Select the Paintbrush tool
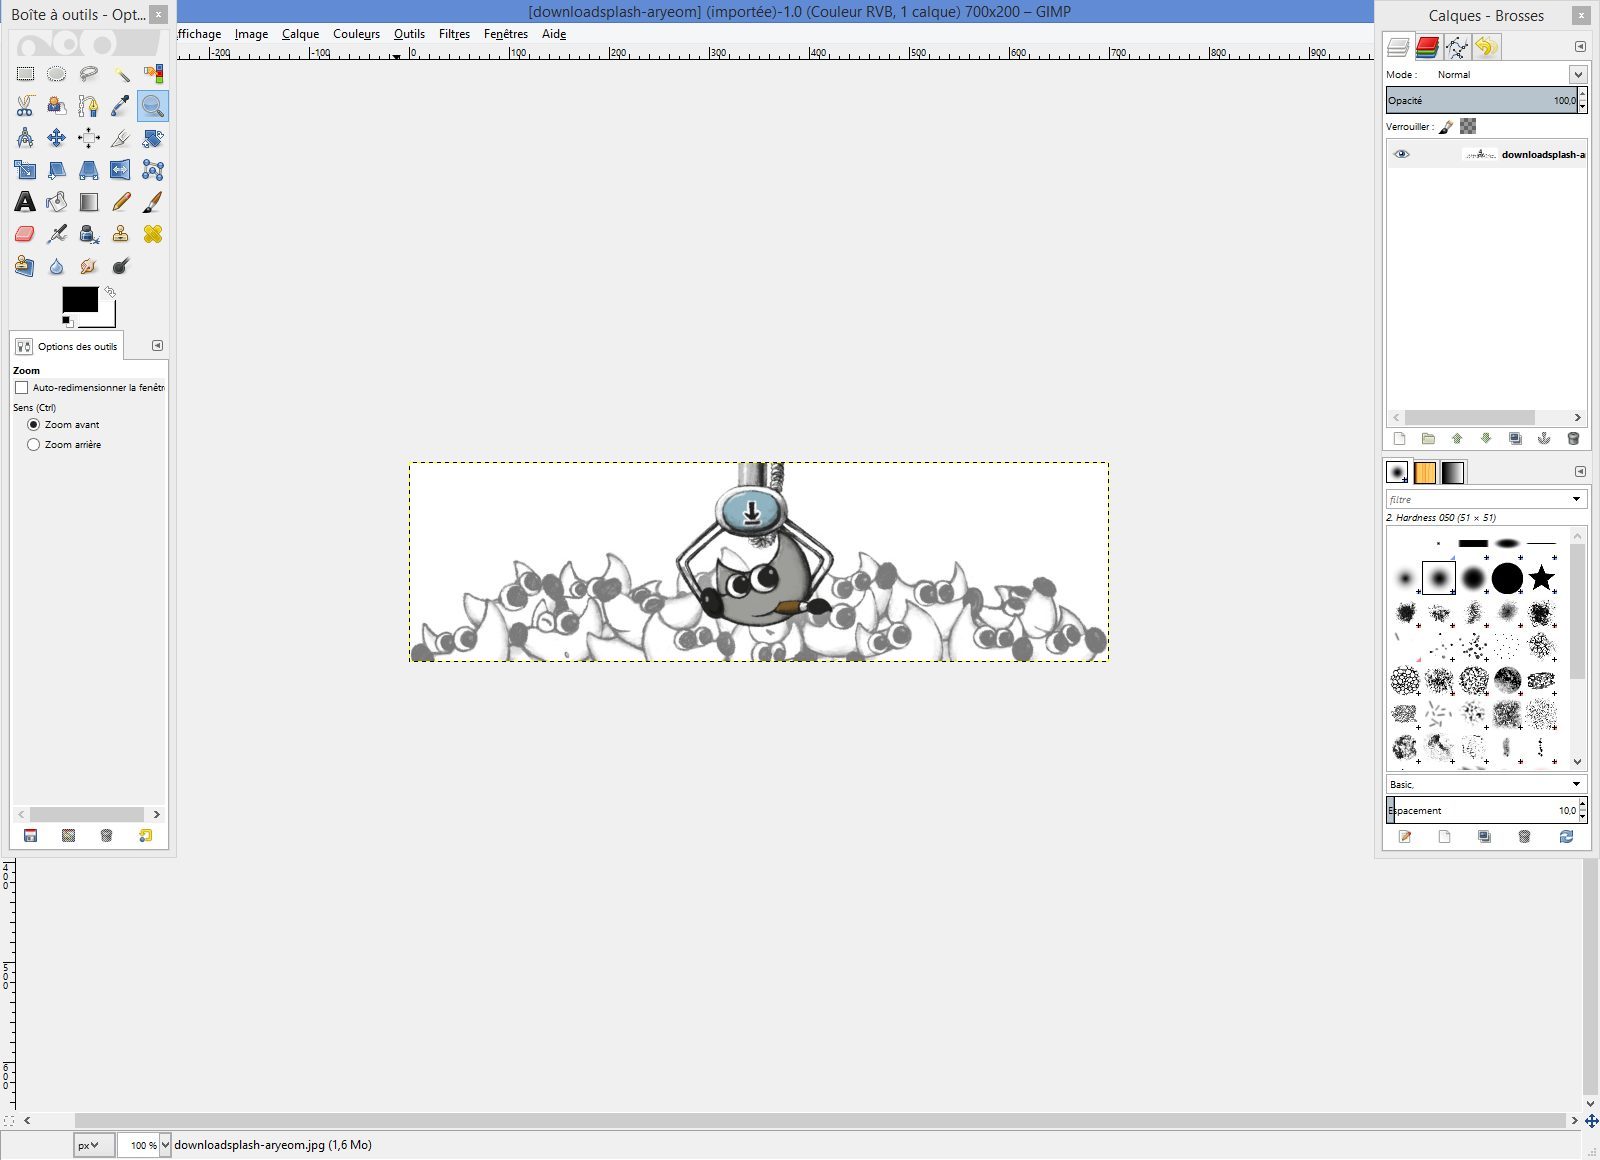Screen dimensions: 1600x1160 (x=152, y=202)
